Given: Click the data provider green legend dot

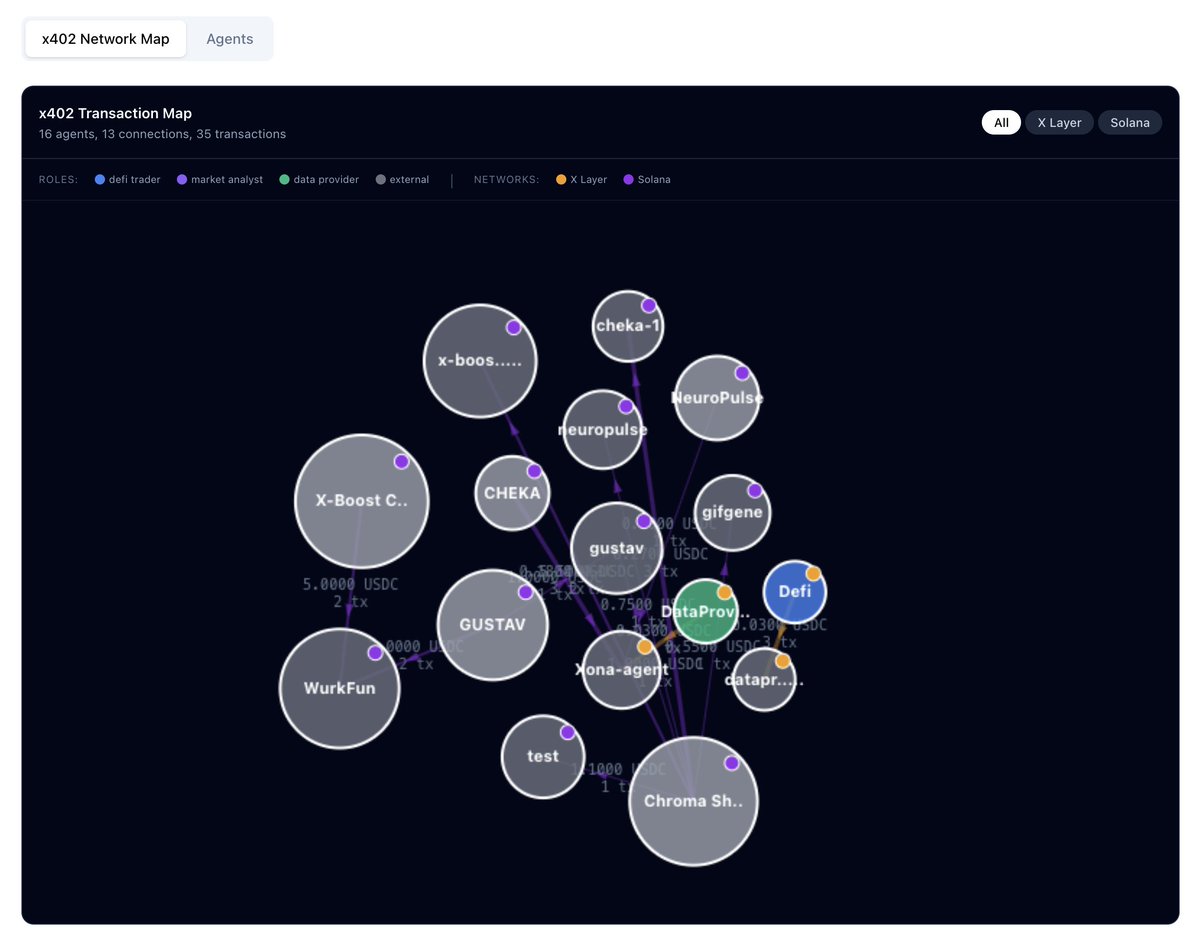Looking at the screenshot, I should click(x=285, y=180).
